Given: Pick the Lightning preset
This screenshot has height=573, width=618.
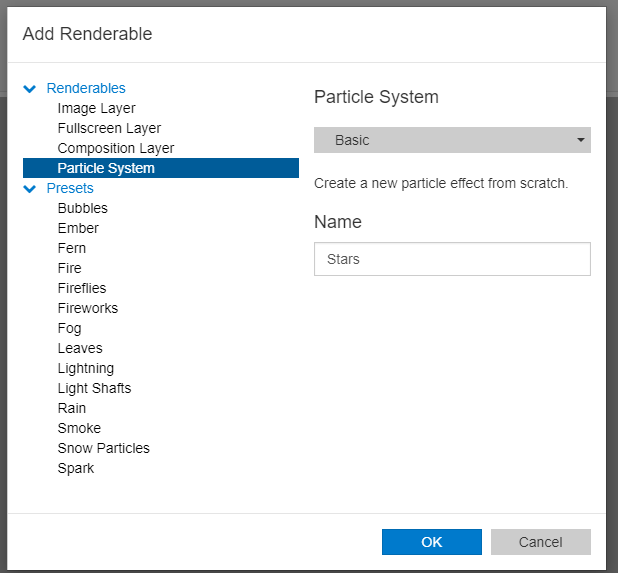Looking at the screenshot, I should (86, 368).
